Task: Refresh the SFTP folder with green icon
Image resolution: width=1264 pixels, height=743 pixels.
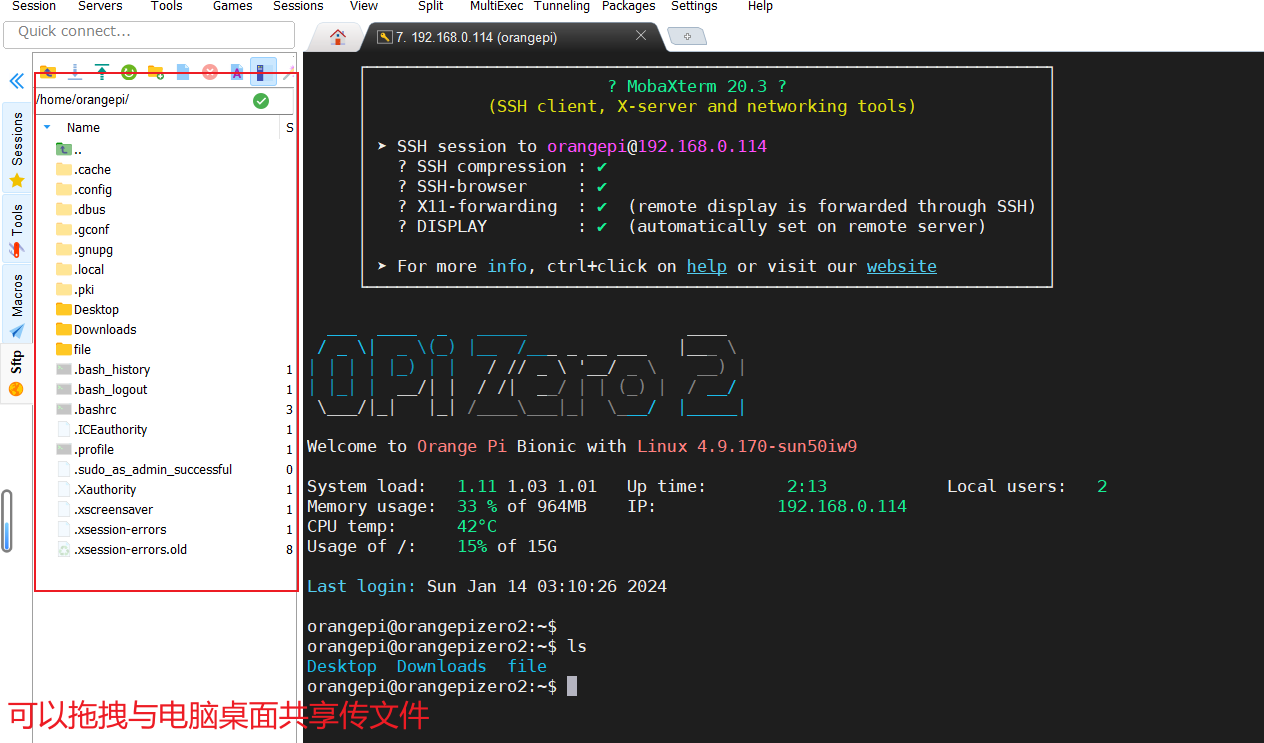Action: click(x=129, y=72)
